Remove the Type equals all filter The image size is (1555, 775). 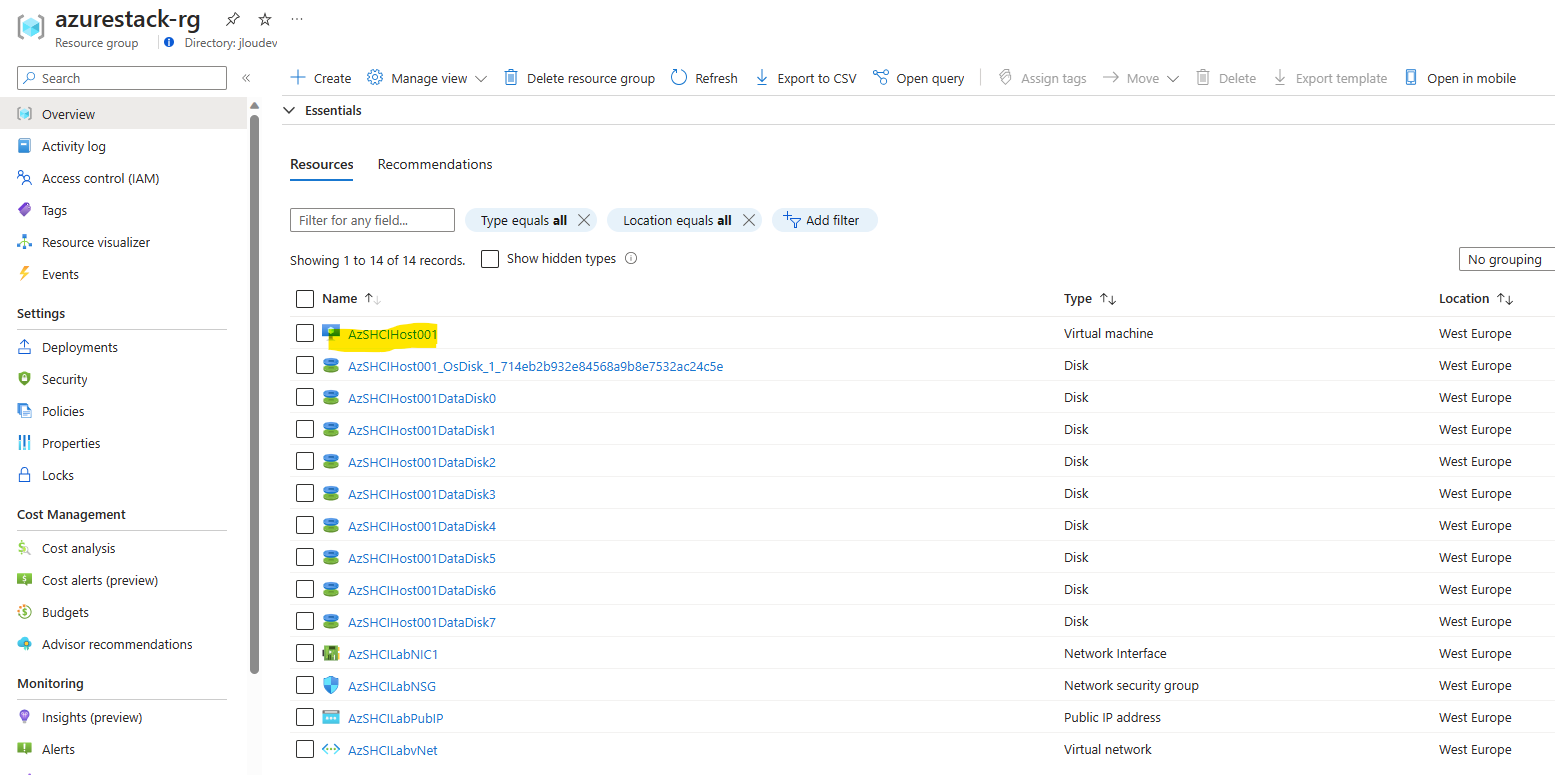click(585, 220)
